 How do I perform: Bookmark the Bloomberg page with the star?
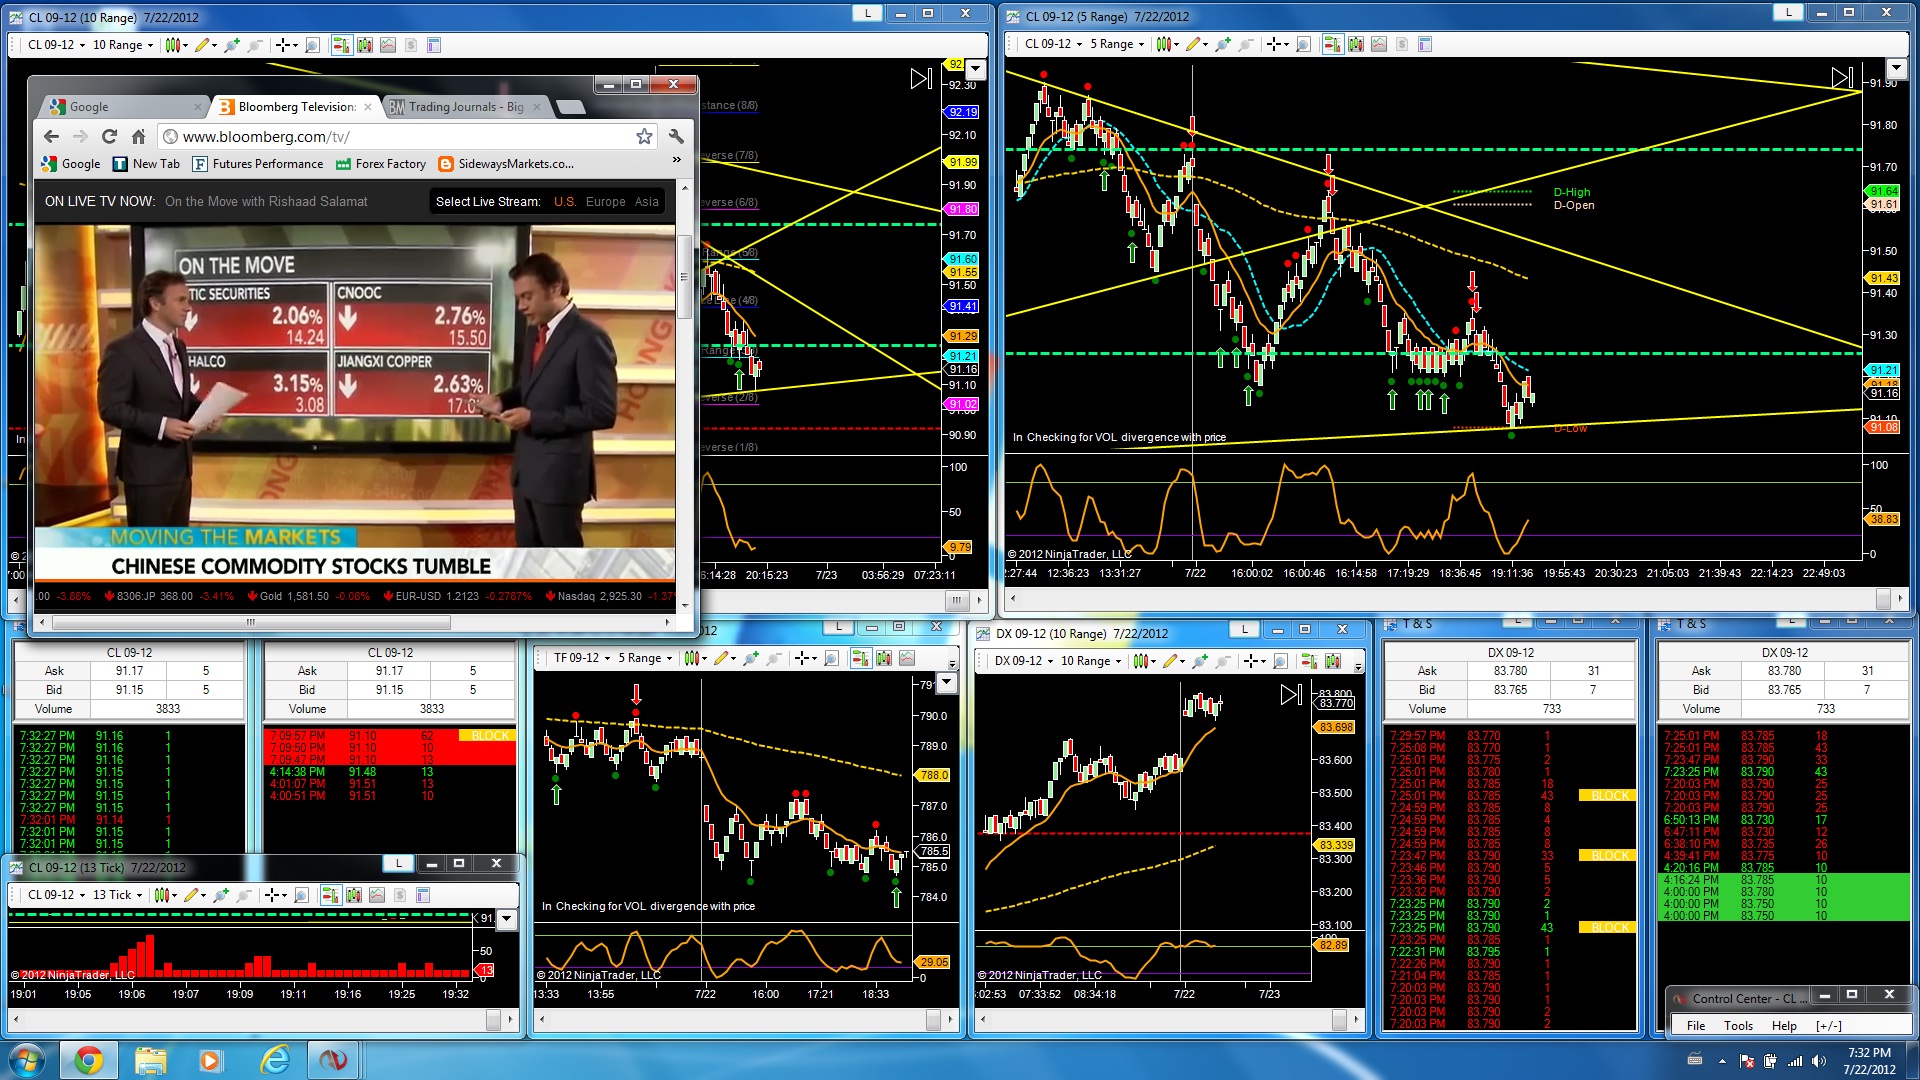pyautogui.click(x=644, y=136)
